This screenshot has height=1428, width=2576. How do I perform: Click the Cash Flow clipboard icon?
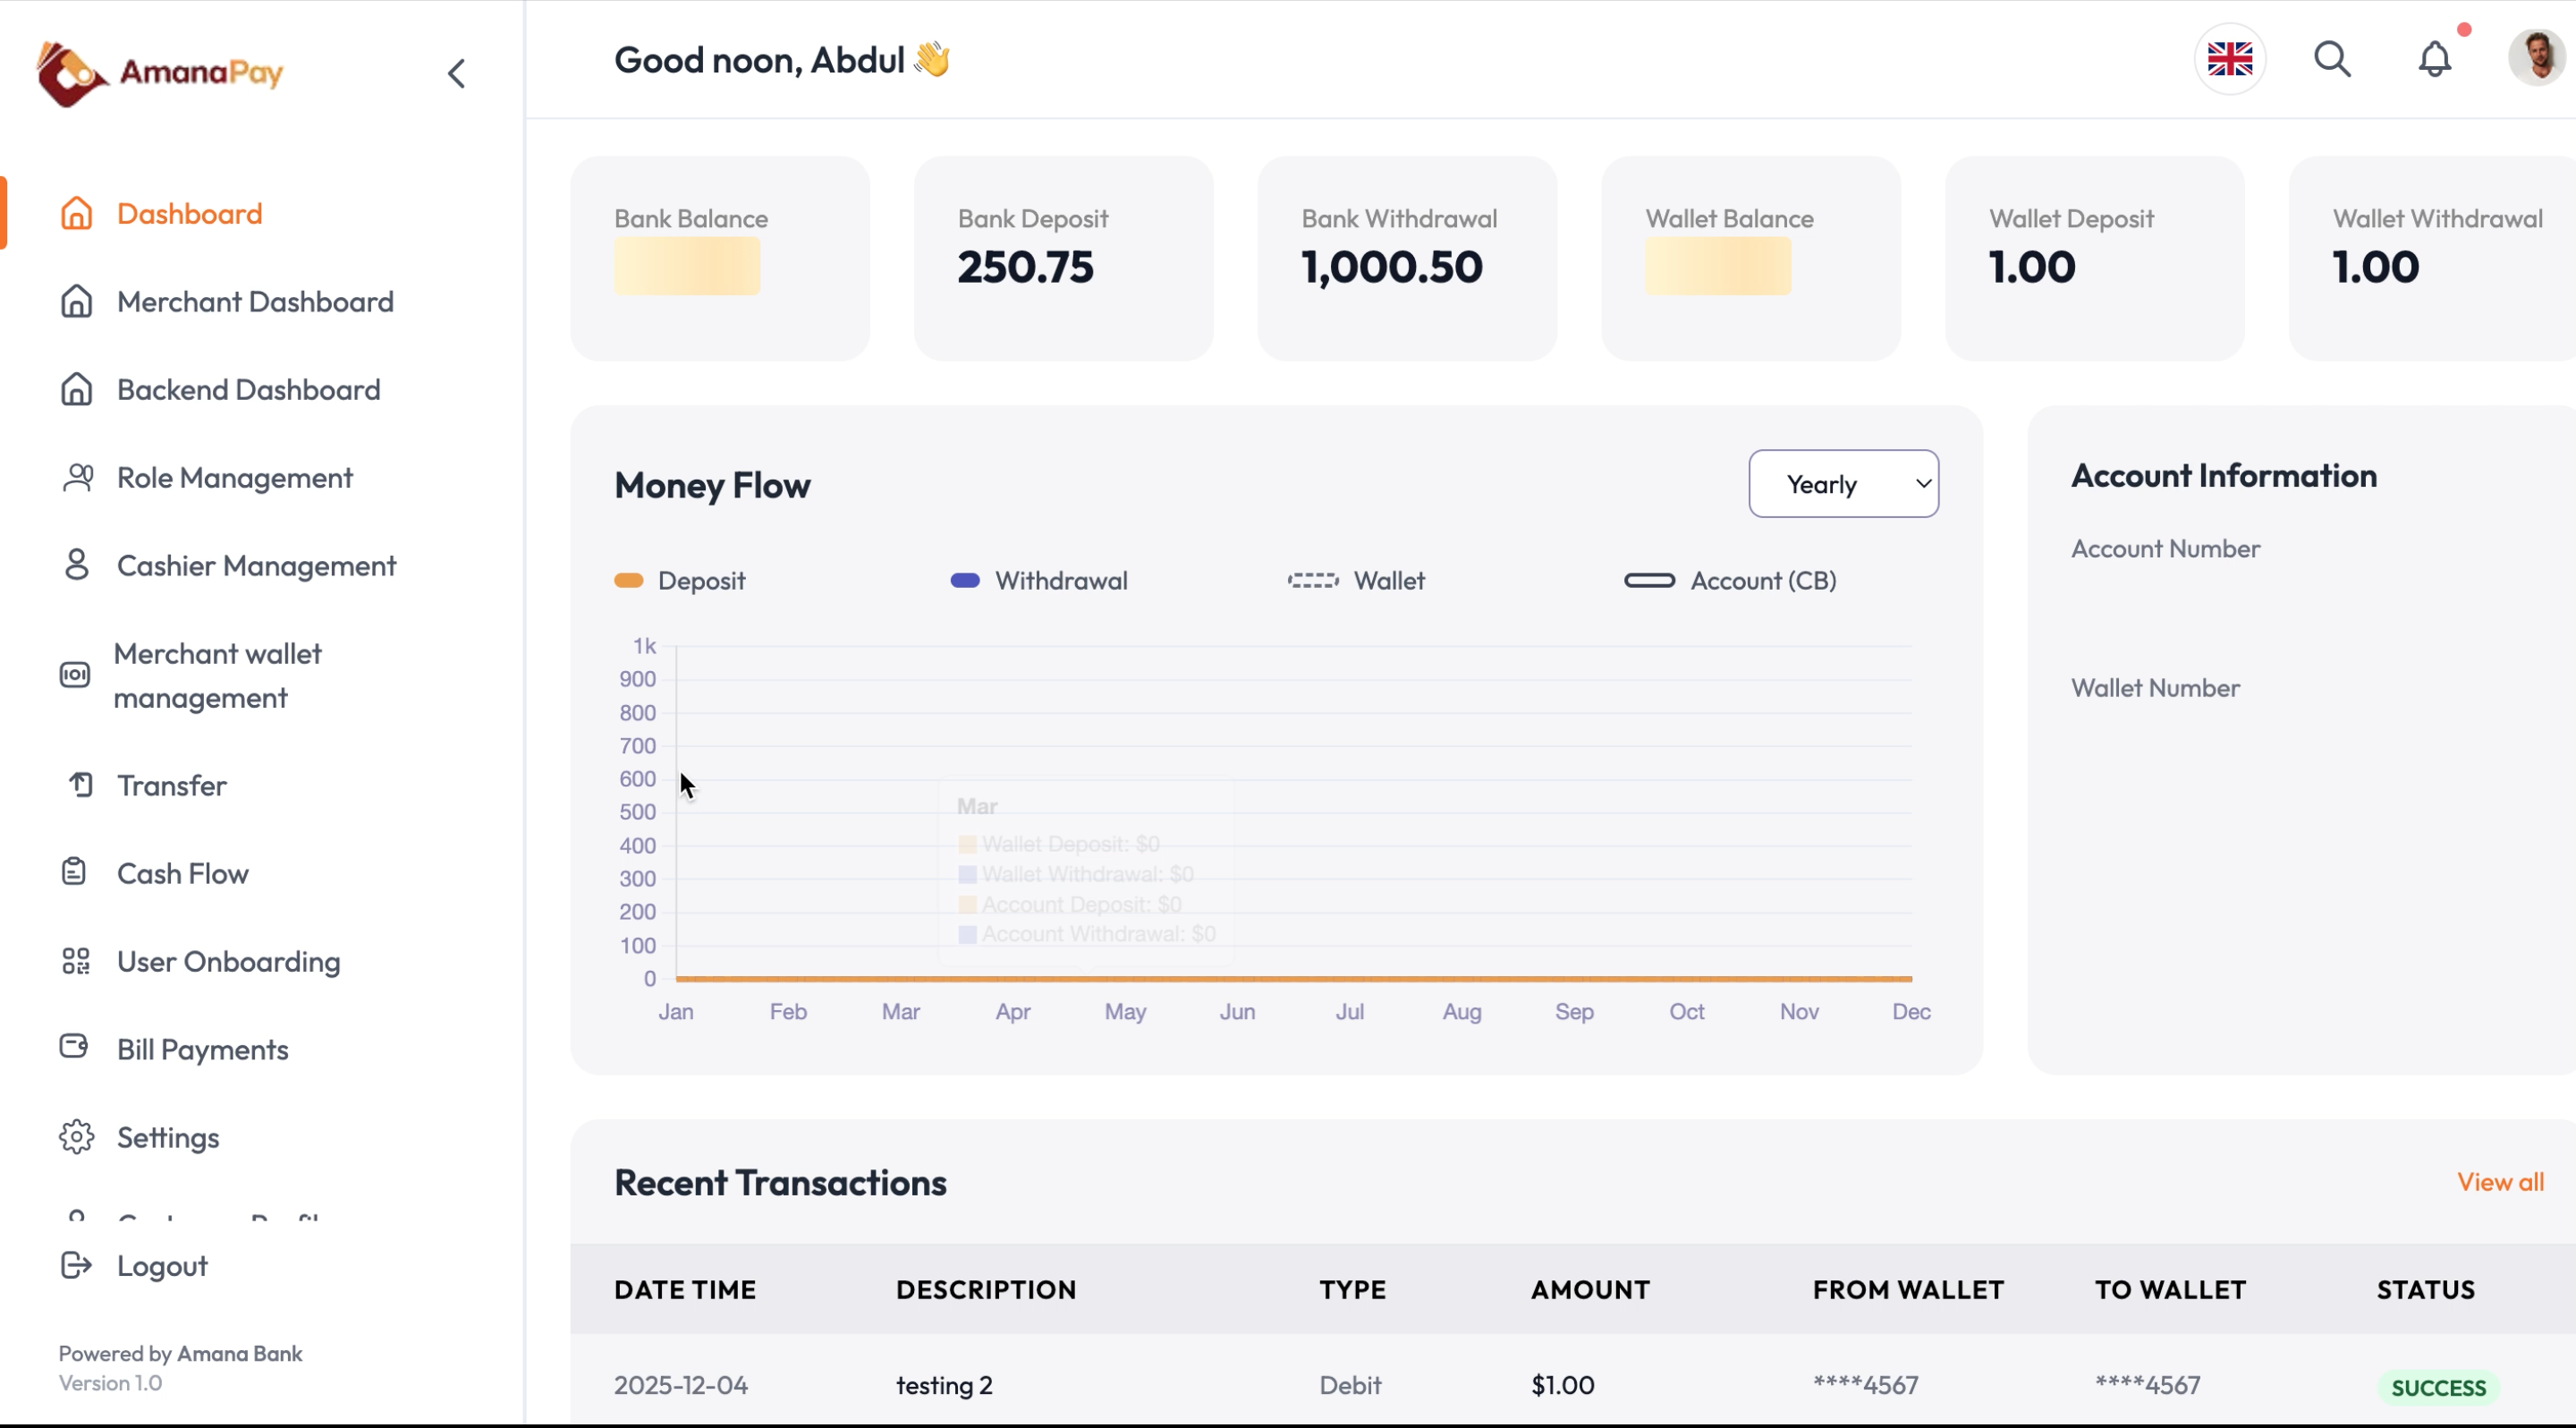tap(74, 872)
